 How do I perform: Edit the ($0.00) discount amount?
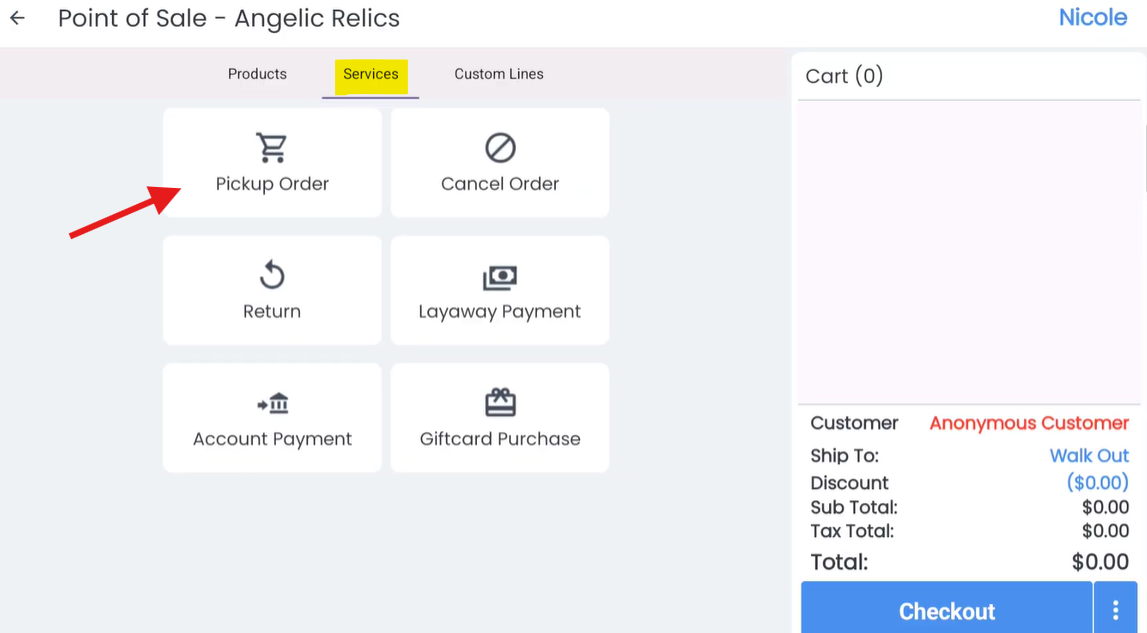(x=1097, y=482)
